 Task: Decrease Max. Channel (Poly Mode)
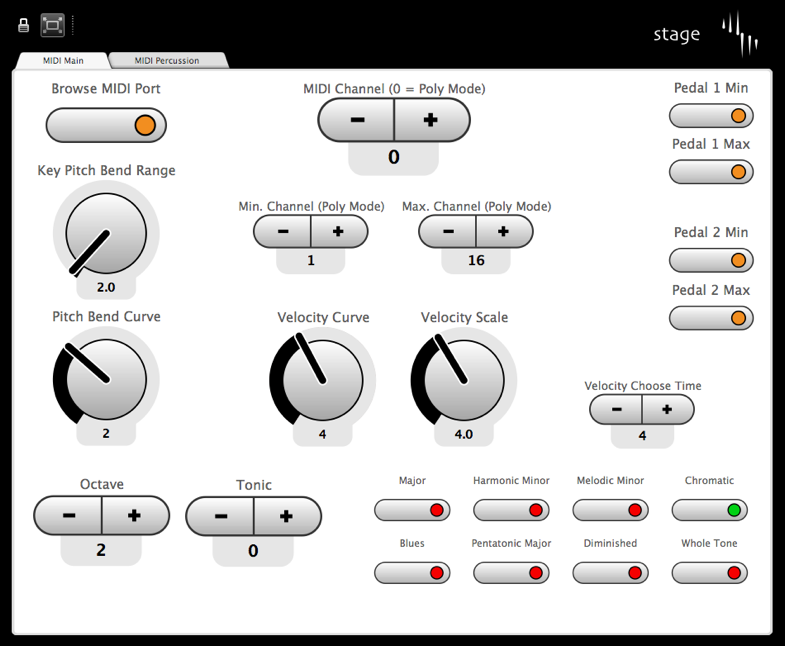click(448, 231)
